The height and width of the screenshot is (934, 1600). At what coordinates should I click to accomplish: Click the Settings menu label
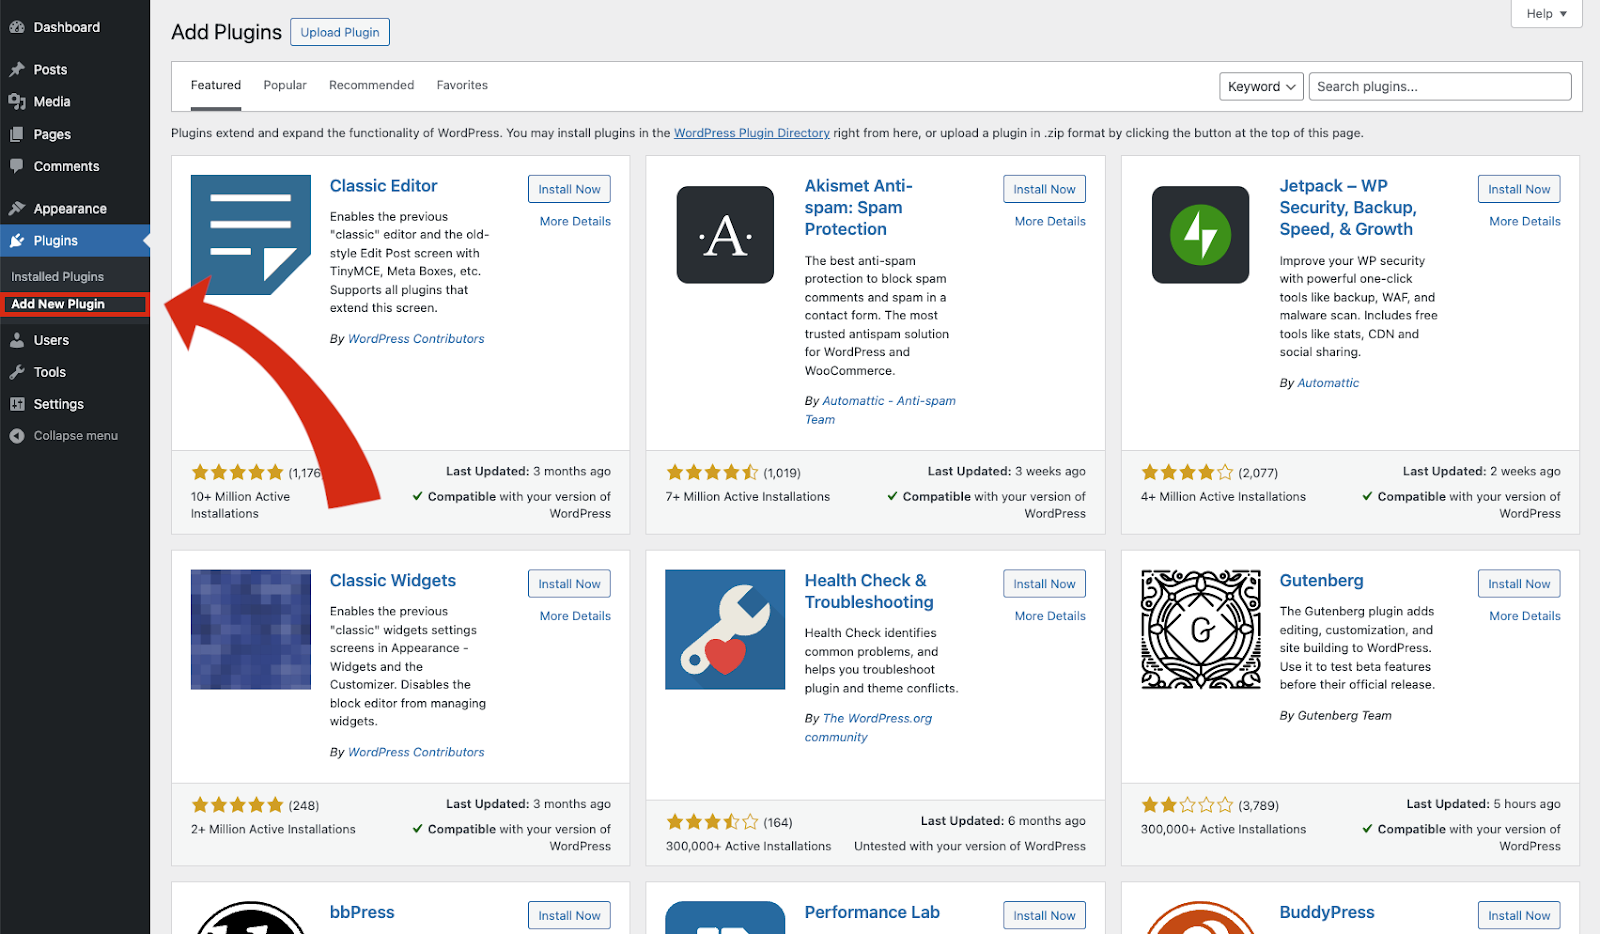59,404
